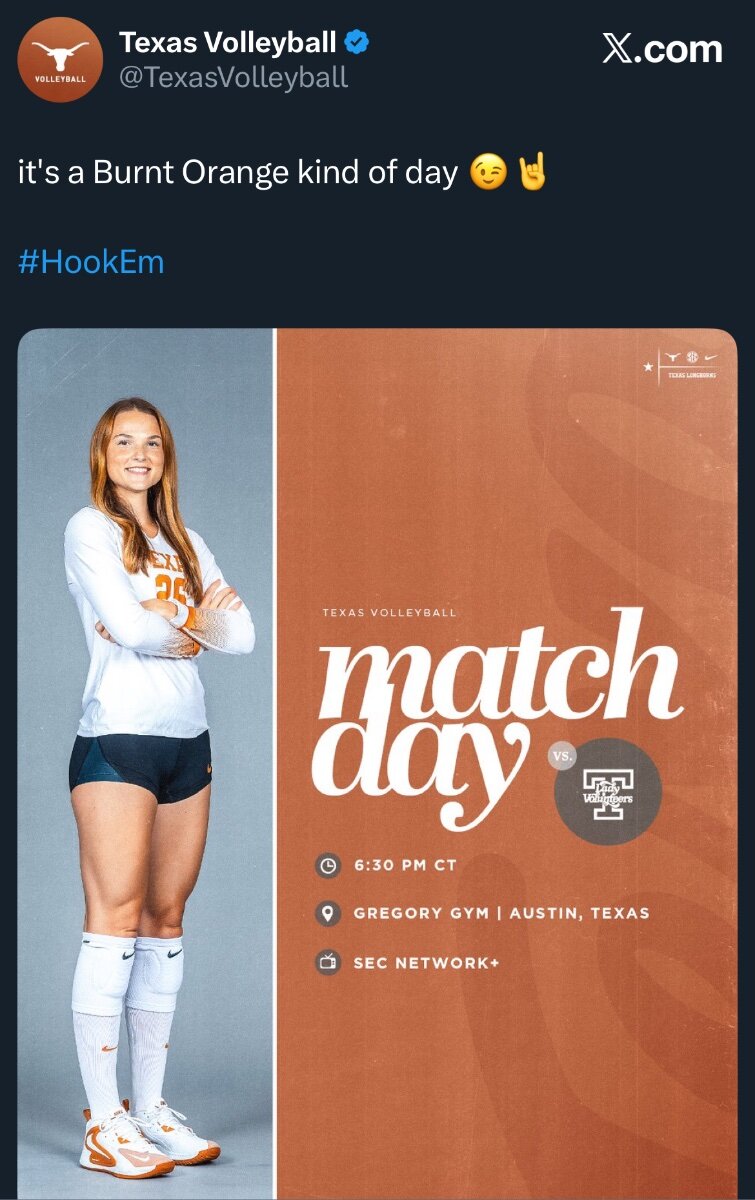
Task: Click the X.com logo
Action: coord(662,49)
